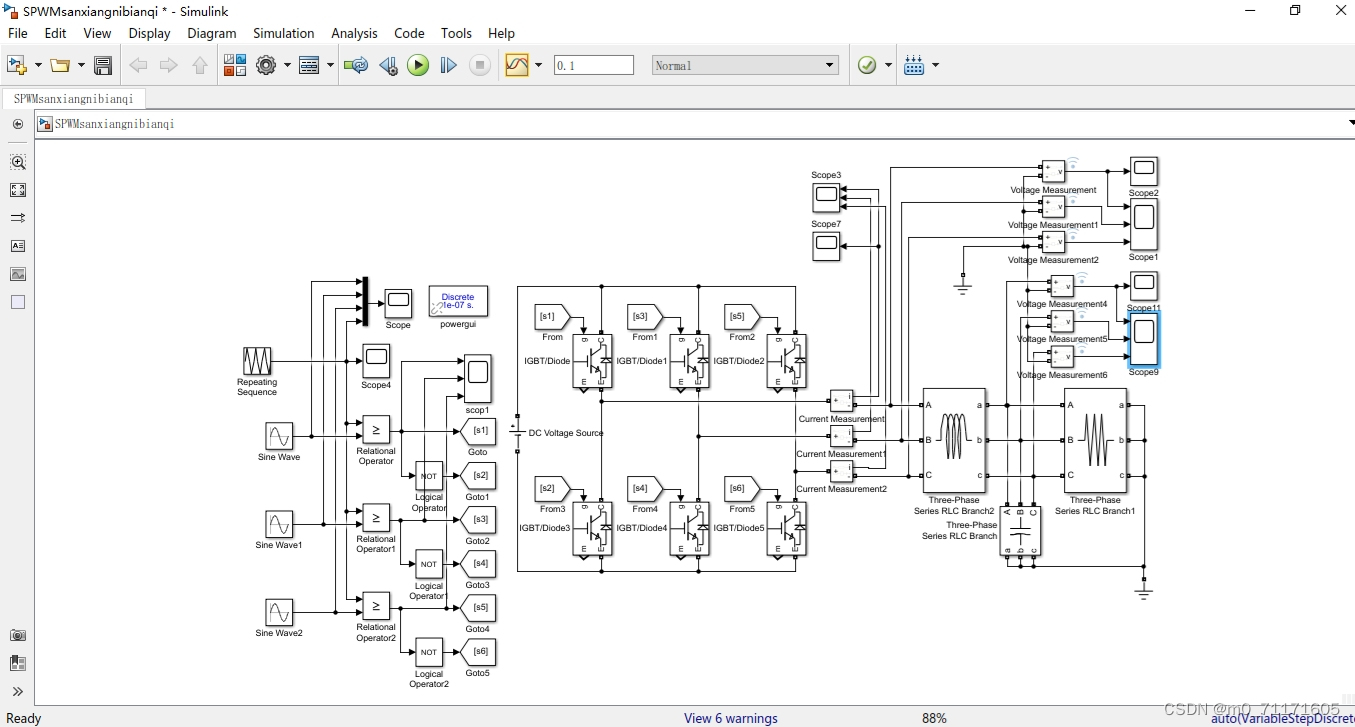Click the From2 [s5] block
Screen dimensions: 1355x727
point(742,317)
